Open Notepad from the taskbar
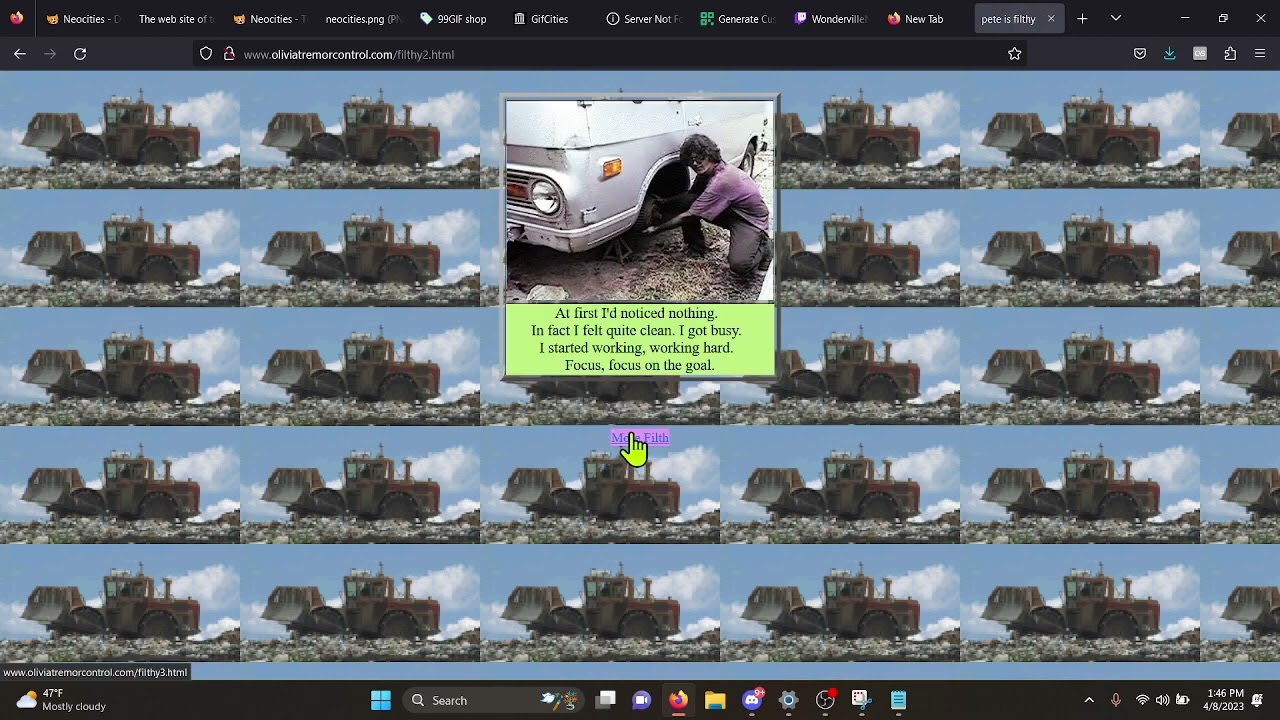Image resolution: width=1280 pixels, height=720 pixels. [x=898, y=700]
